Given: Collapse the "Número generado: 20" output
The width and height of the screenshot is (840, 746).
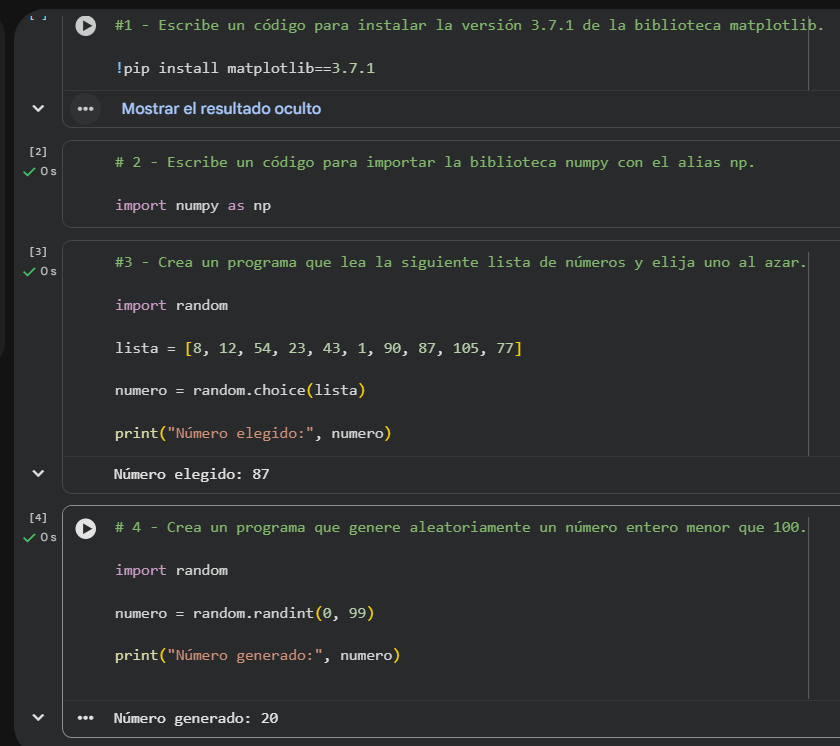Looking at the screenshot, I should tap(38, 717).
